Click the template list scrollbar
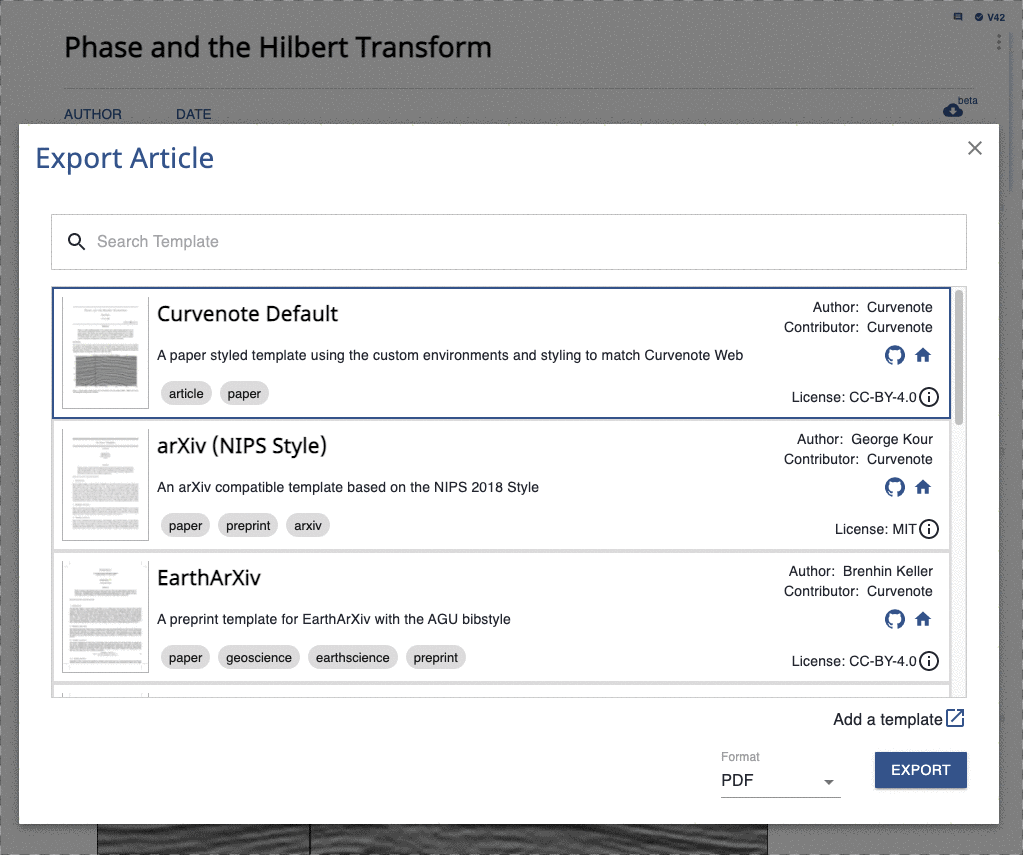 [x=958, y=356]
